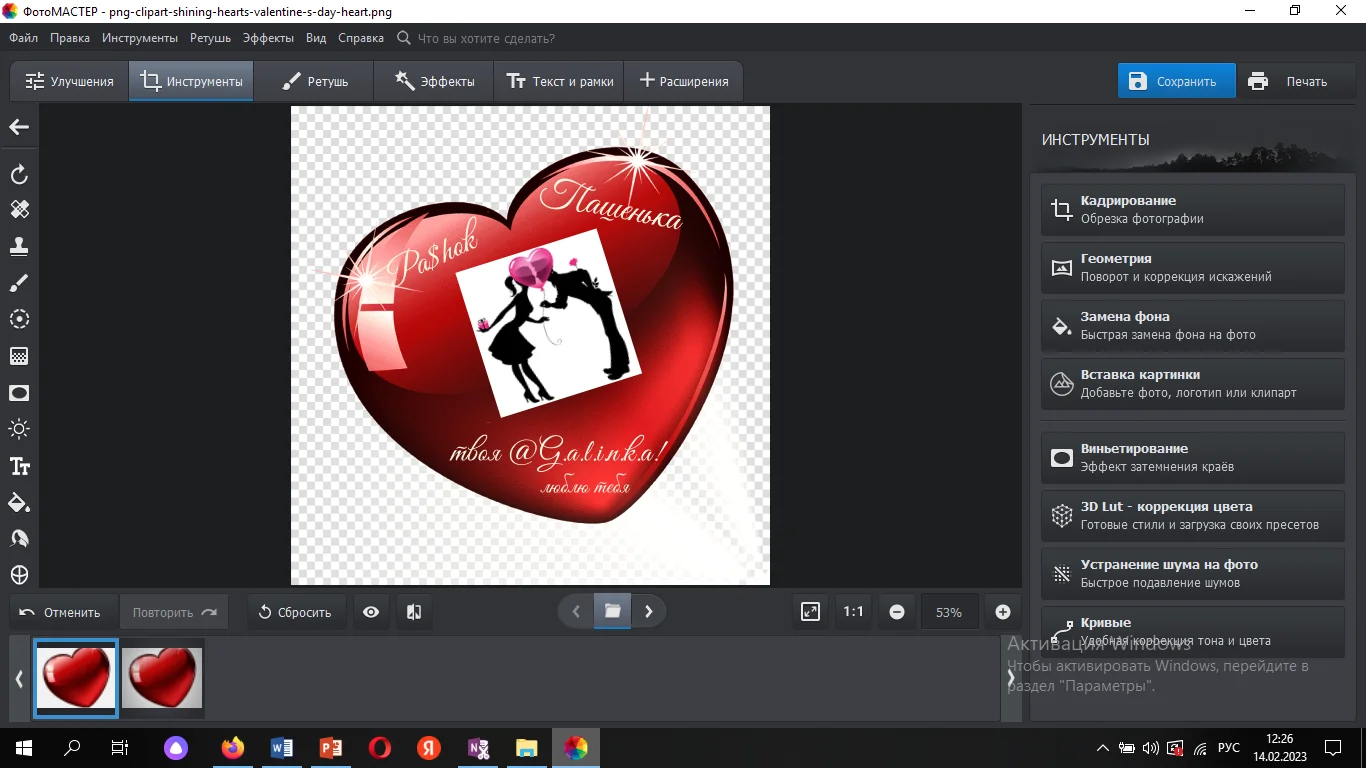Select the healing brush (bandage) tool

tap(19, 209)
